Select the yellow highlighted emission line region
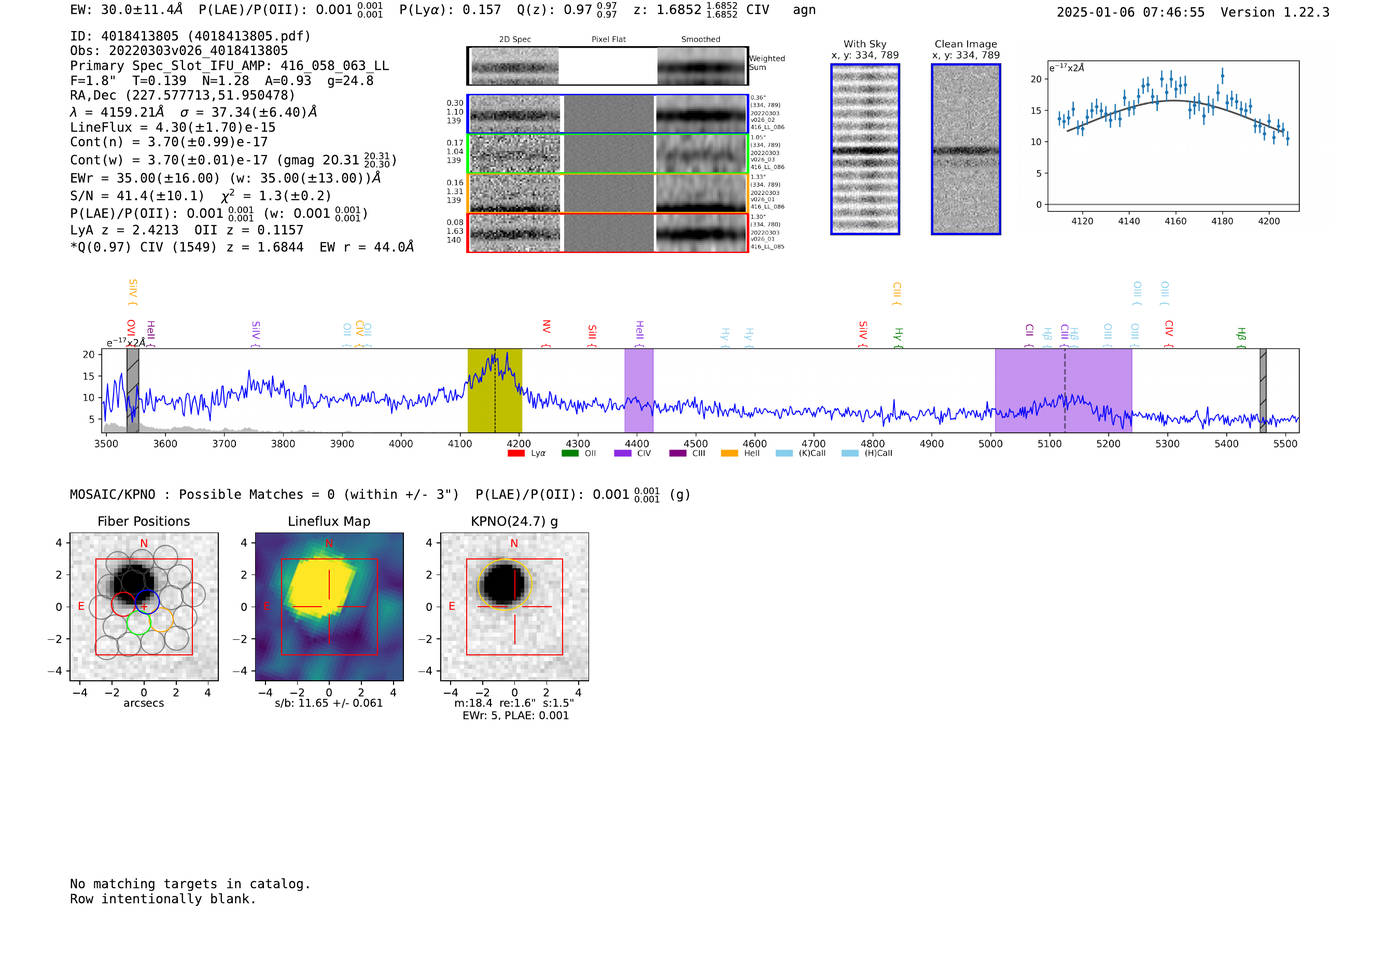The image size is (1400, 953). 495,390
